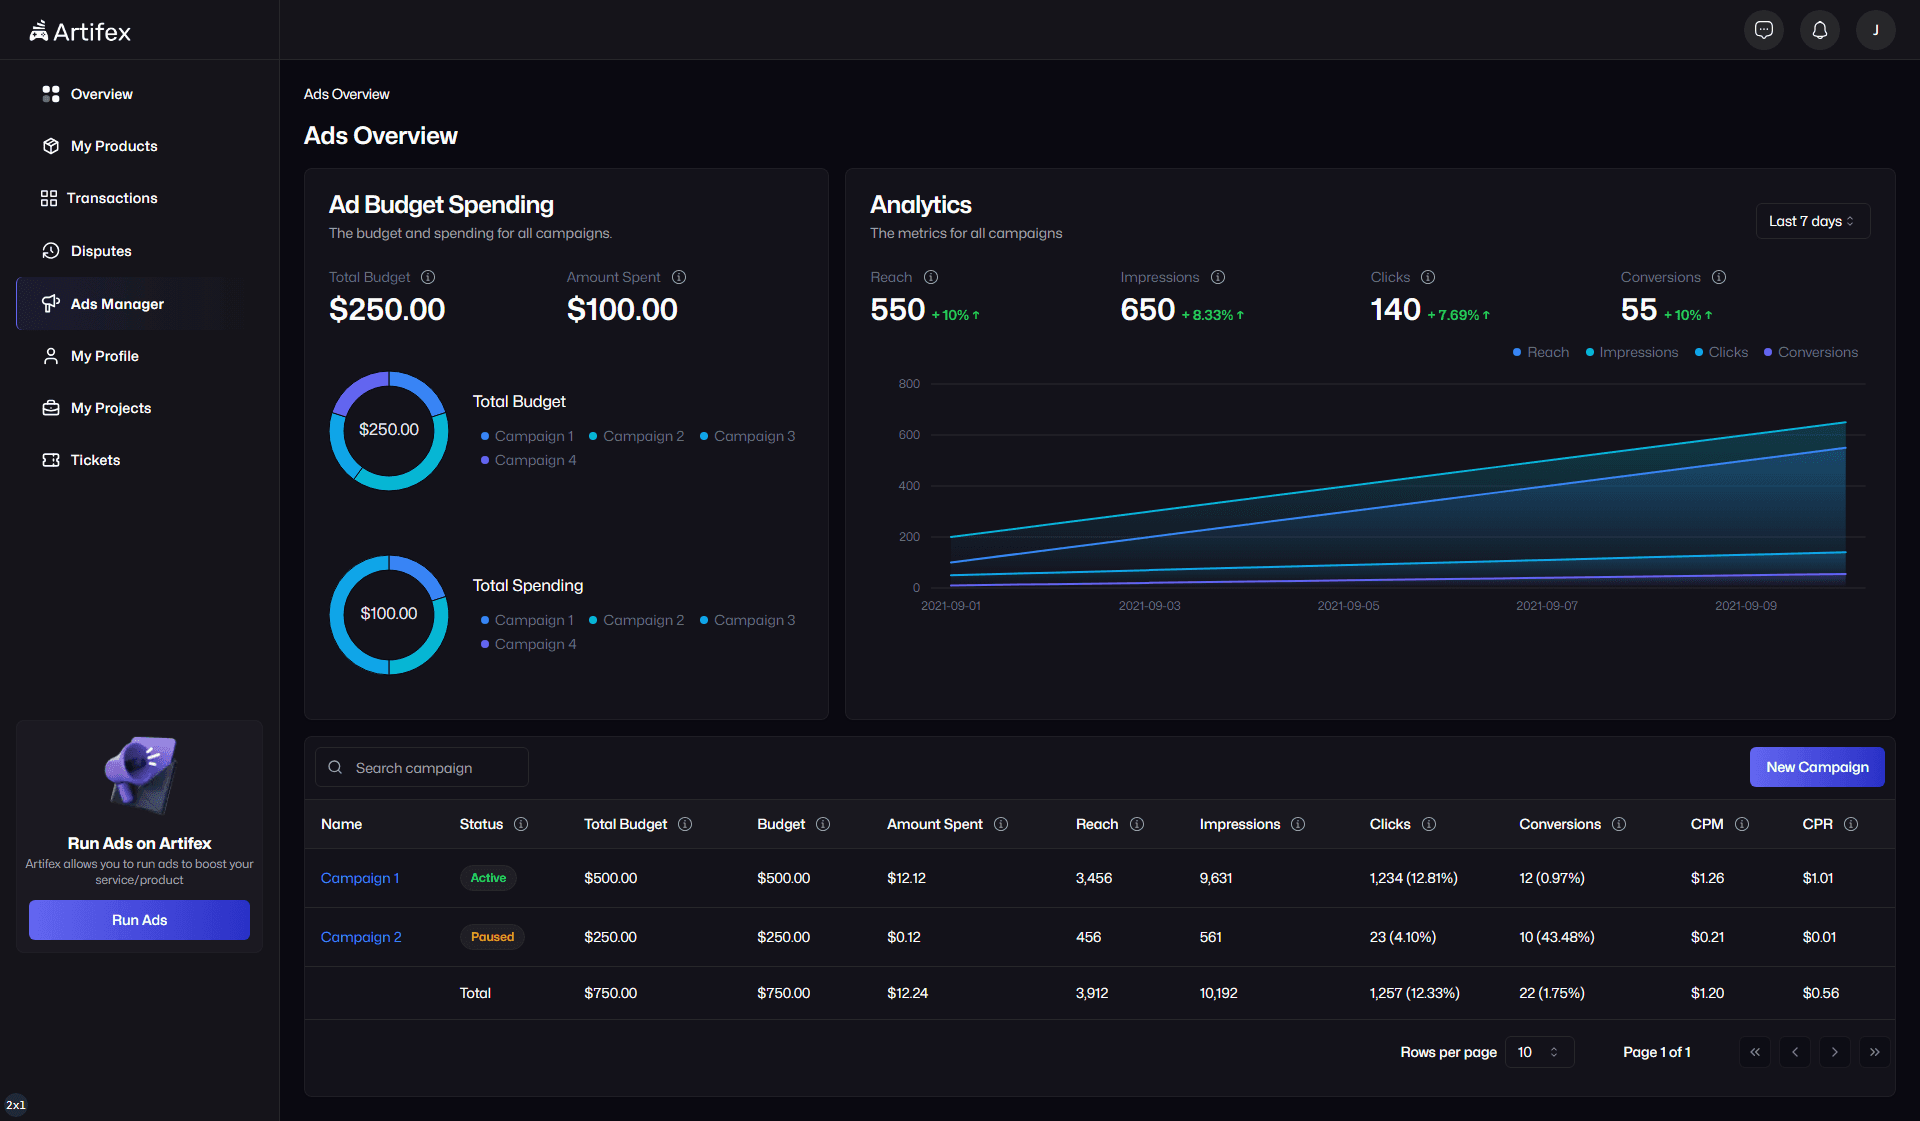Click the info icon next to Amount Spent

pos(680,277)
